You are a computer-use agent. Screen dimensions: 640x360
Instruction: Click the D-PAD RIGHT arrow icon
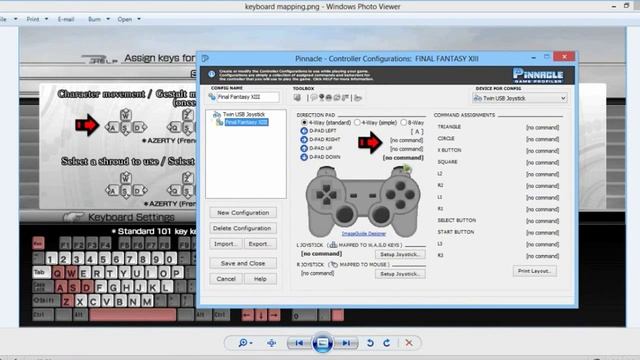click(x=304, y=140)
